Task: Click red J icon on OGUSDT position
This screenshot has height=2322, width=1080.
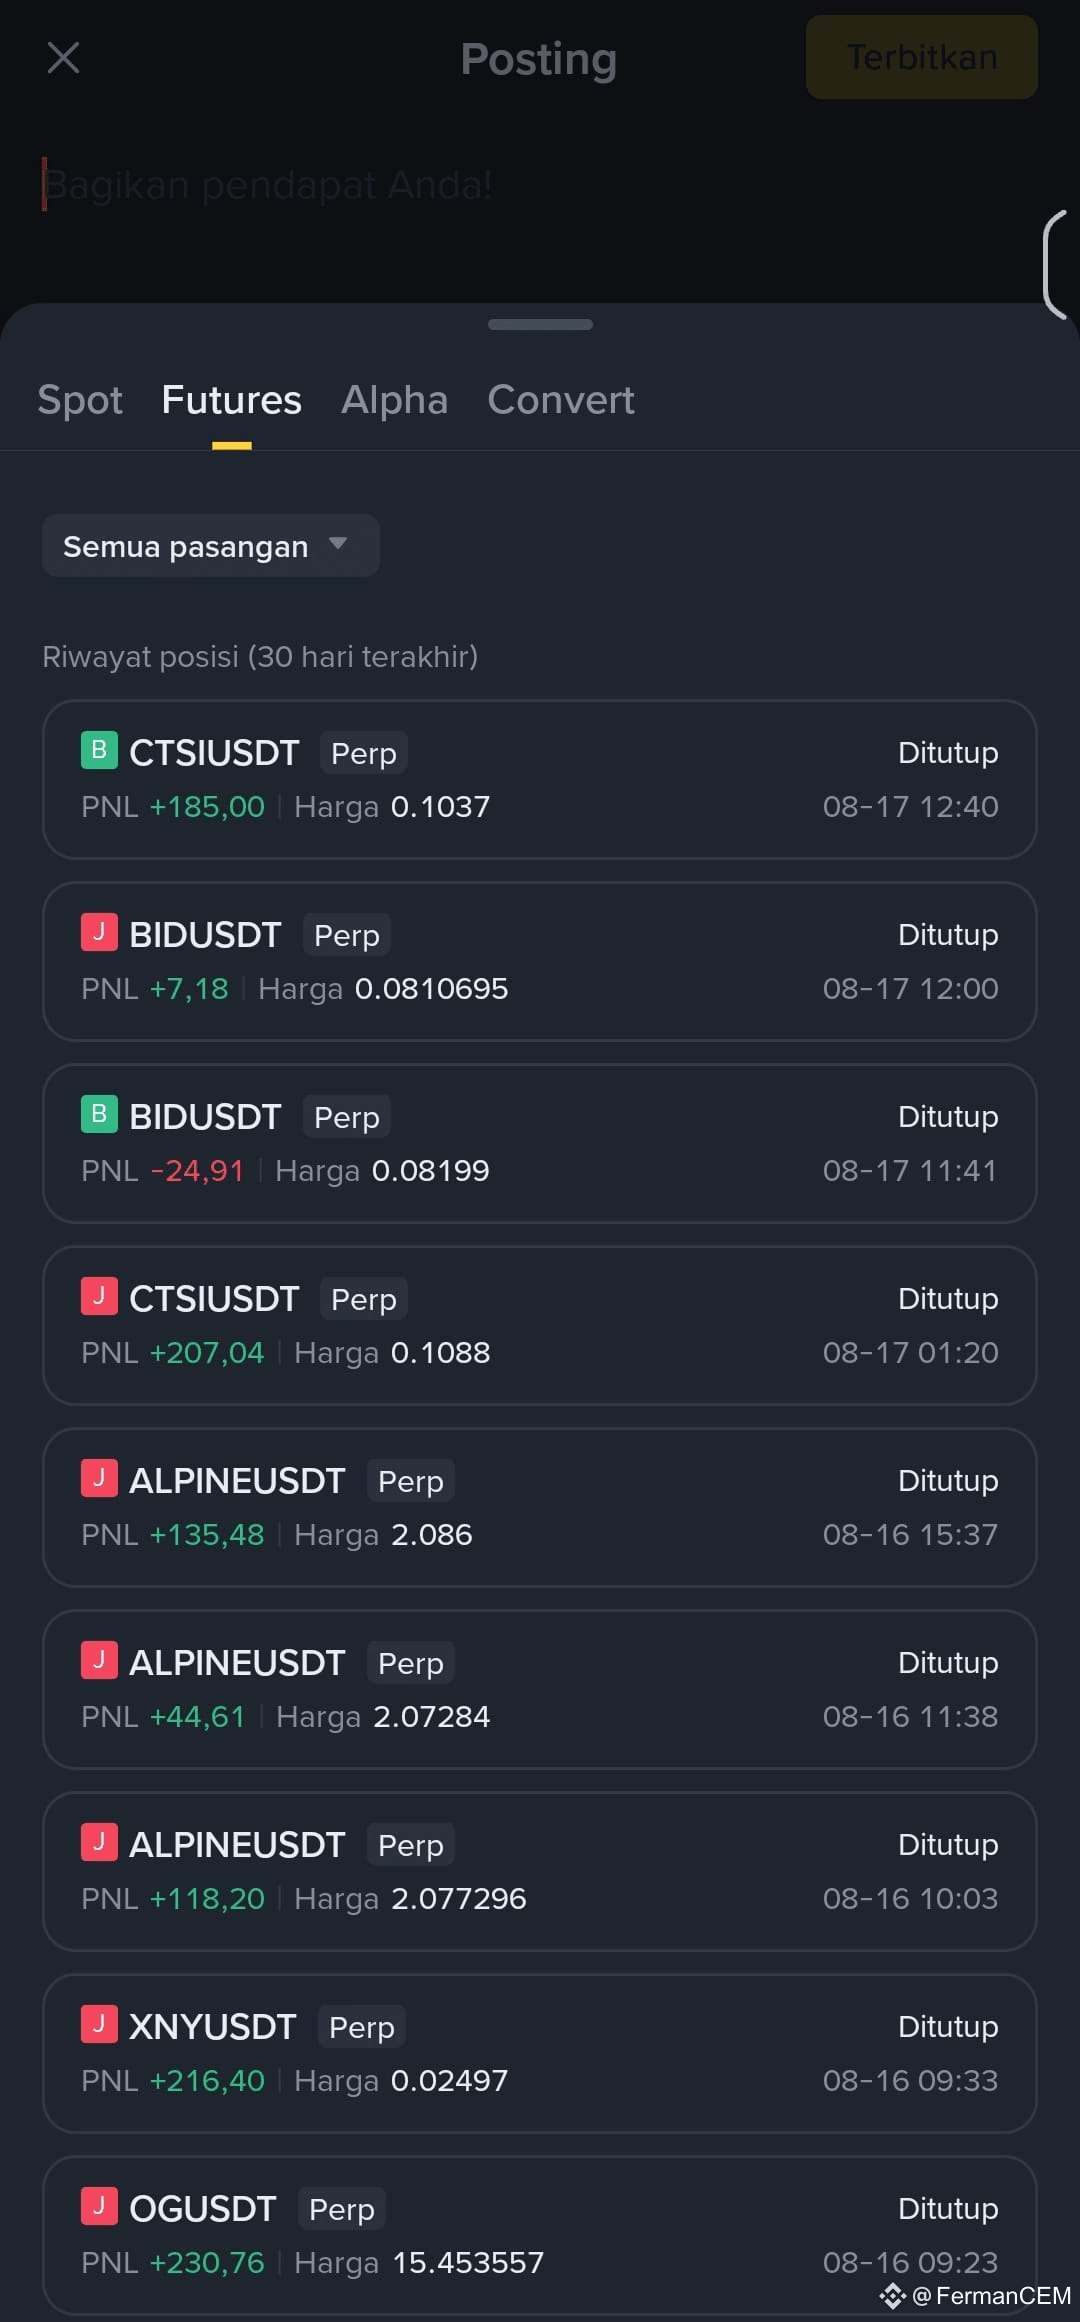Action: click(x=99, y=2206)
